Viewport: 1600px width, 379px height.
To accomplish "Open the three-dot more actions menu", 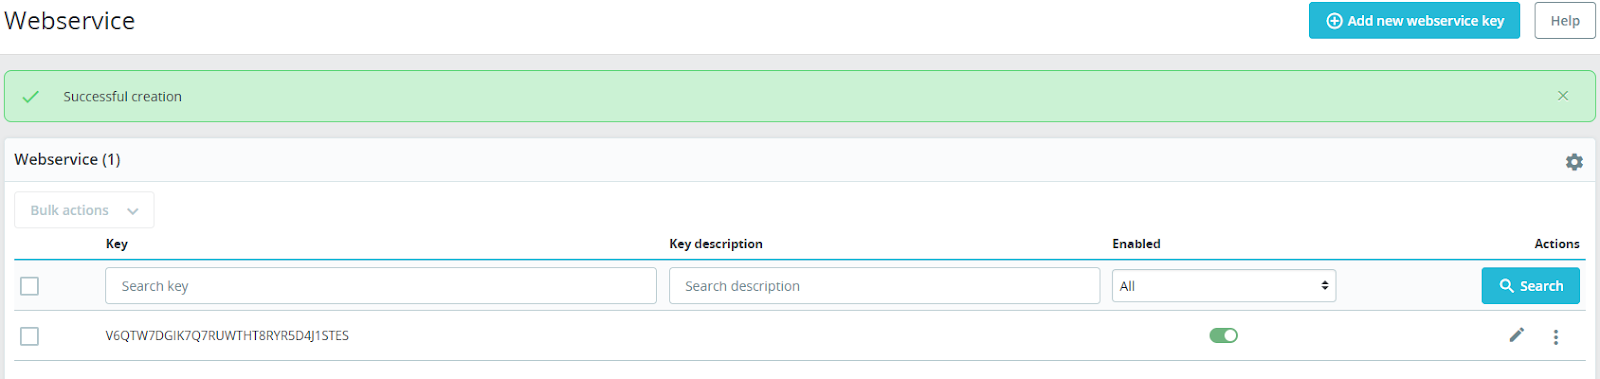I will [1556, 337].
